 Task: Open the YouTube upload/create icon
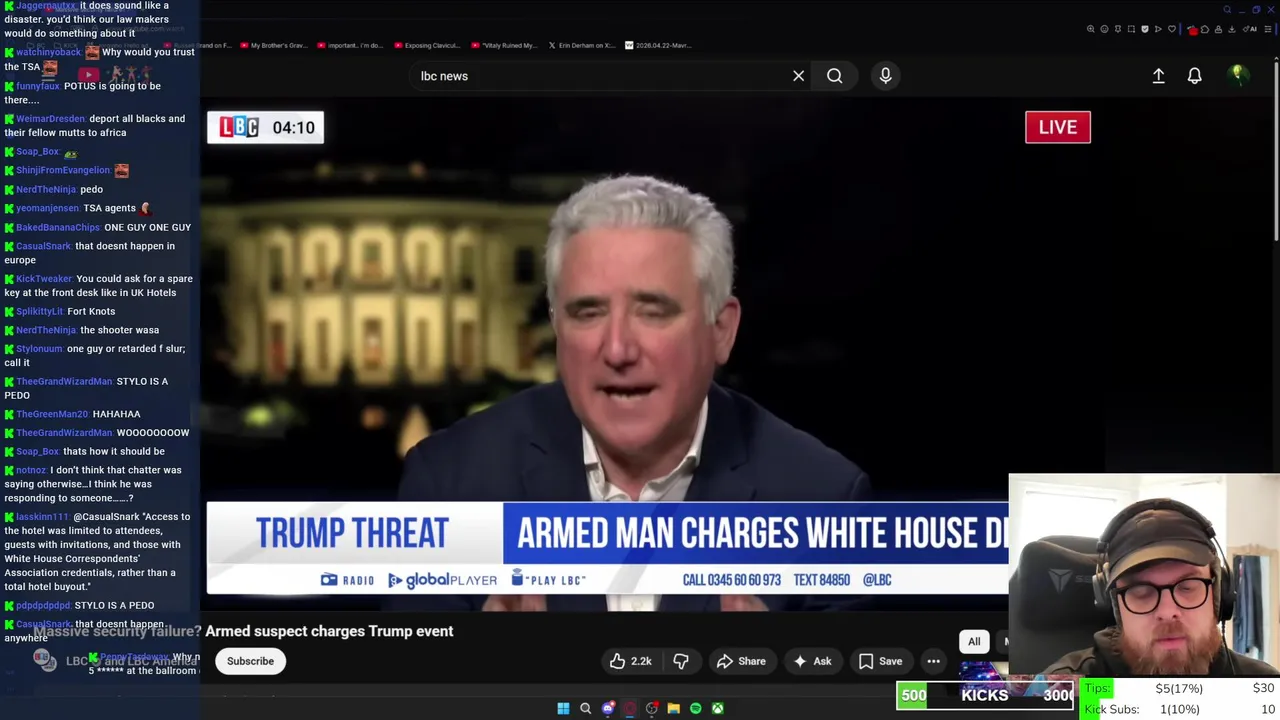click(1158, 76)
